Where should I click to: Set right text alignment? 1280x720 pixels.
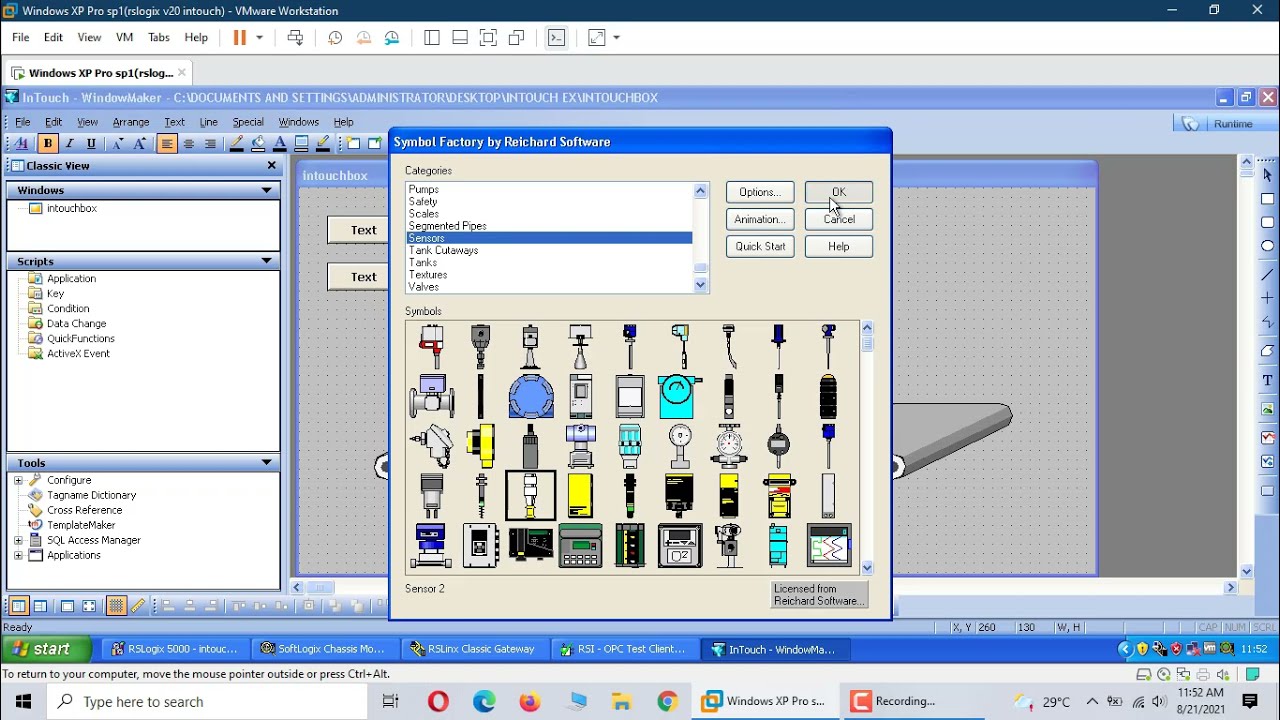pyautogui.click(x=210, y=144)
